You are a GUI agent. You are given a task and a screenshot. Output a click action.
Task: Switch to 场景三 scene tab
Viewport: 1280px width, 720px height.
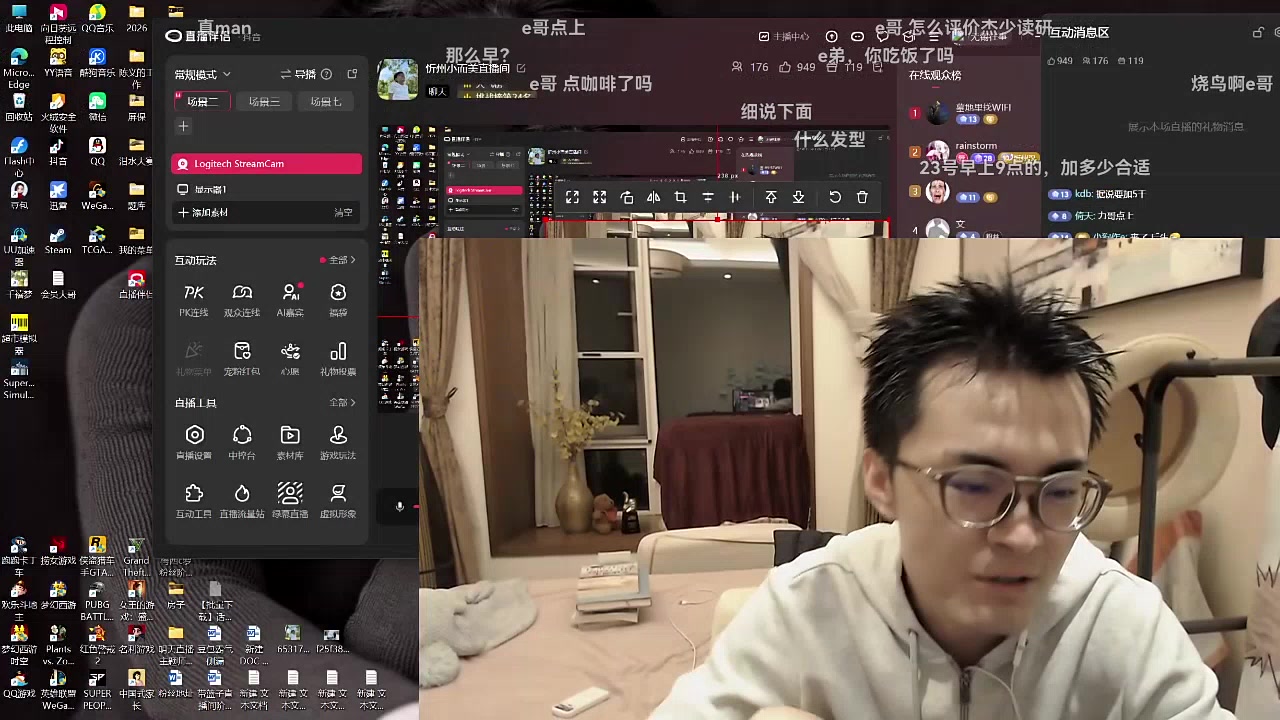coord(264,102)
